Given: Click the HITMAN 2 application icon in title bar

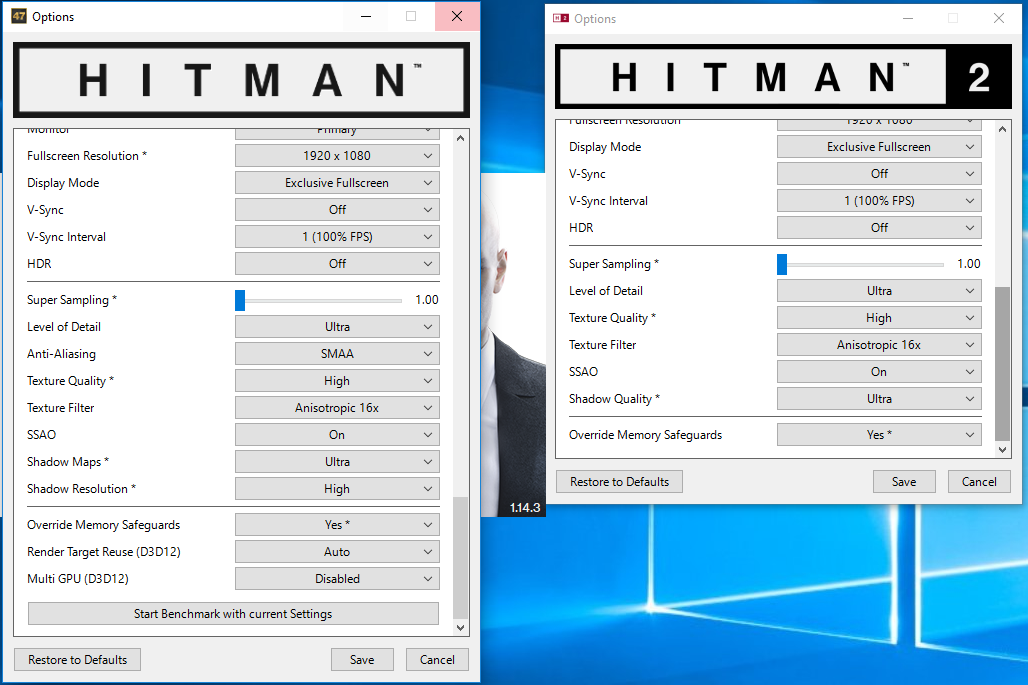Looking at the screenshot, I should 558,18.
